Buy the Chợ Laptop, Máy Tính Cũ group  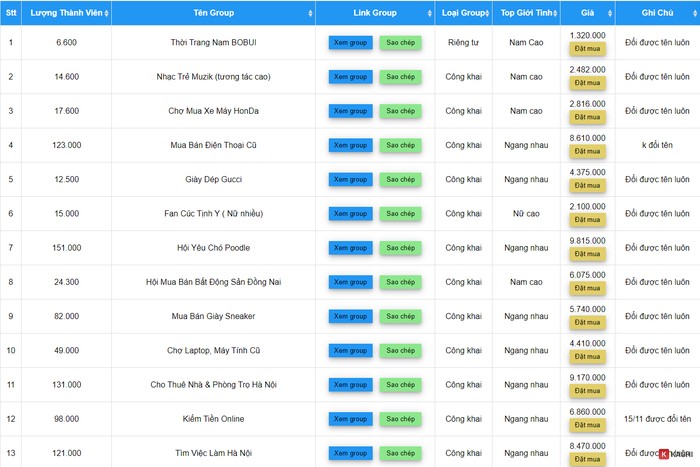587,357
